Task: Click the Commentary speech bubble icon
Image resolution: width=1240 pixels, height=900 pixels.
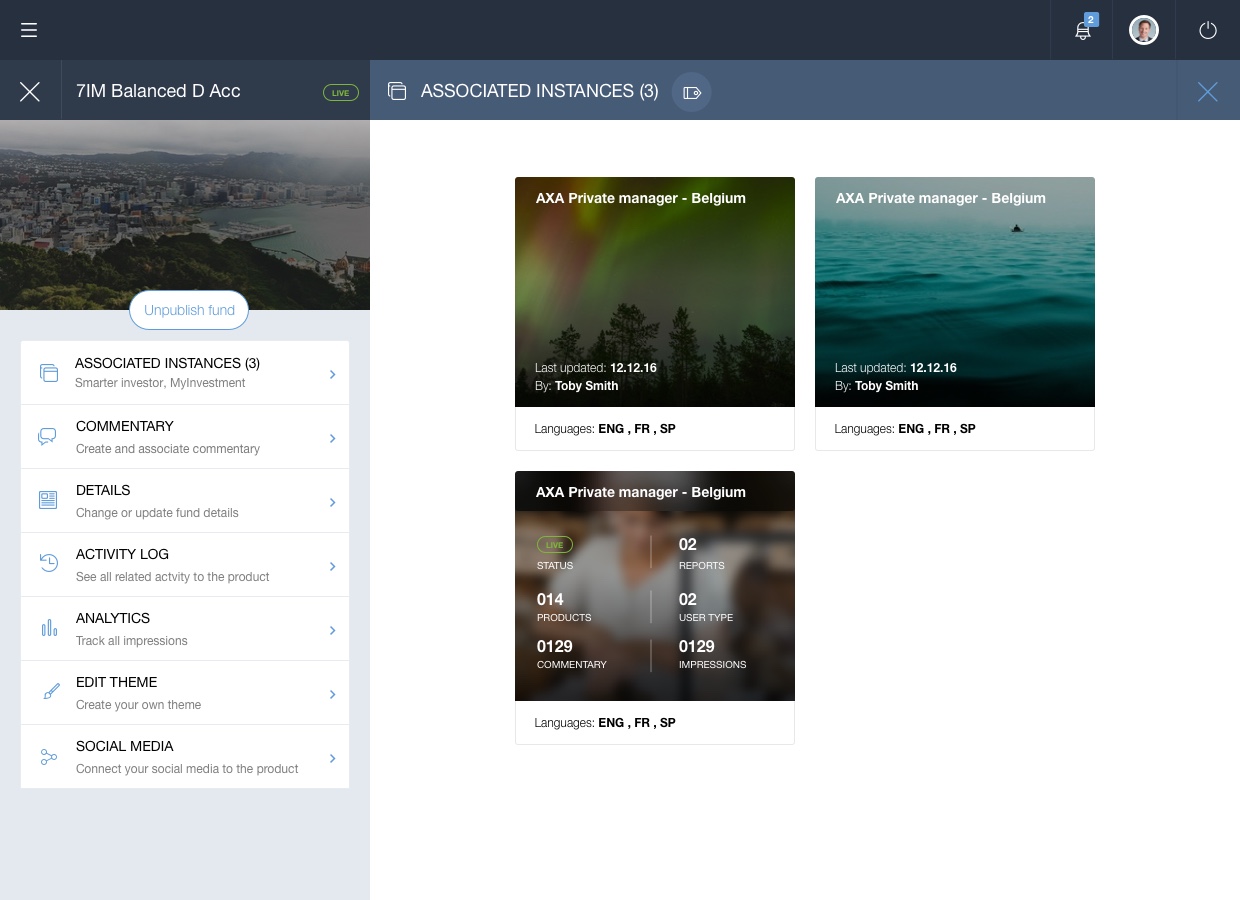Action: 48,437
